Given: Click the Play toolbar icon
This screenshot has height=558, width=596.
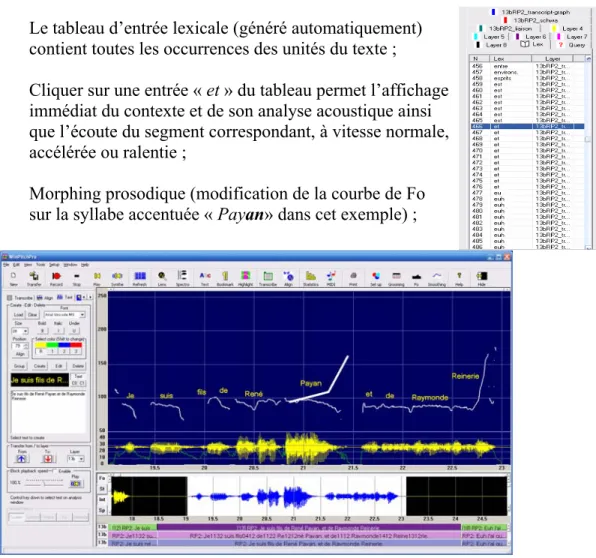Looking at the screenshot, I should click(x=97, y=278).
